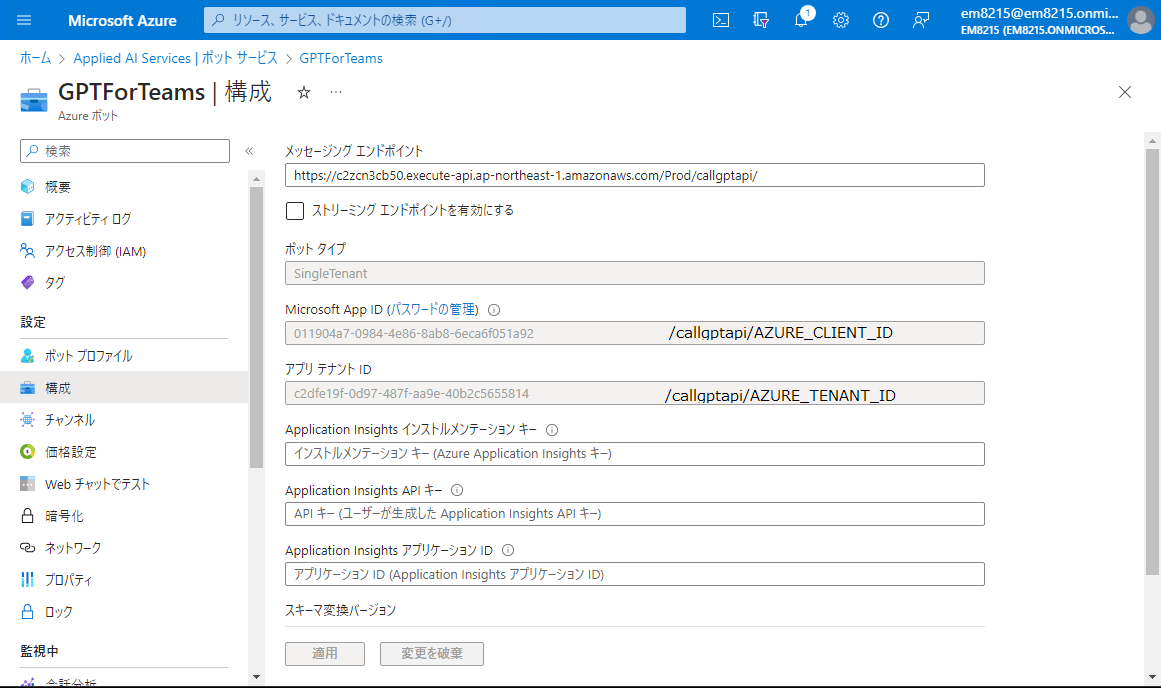Viewport: 1161px width, 688px height.
Task: Click the 価格設定 icon in the sidebar
Action: [27, 452]
